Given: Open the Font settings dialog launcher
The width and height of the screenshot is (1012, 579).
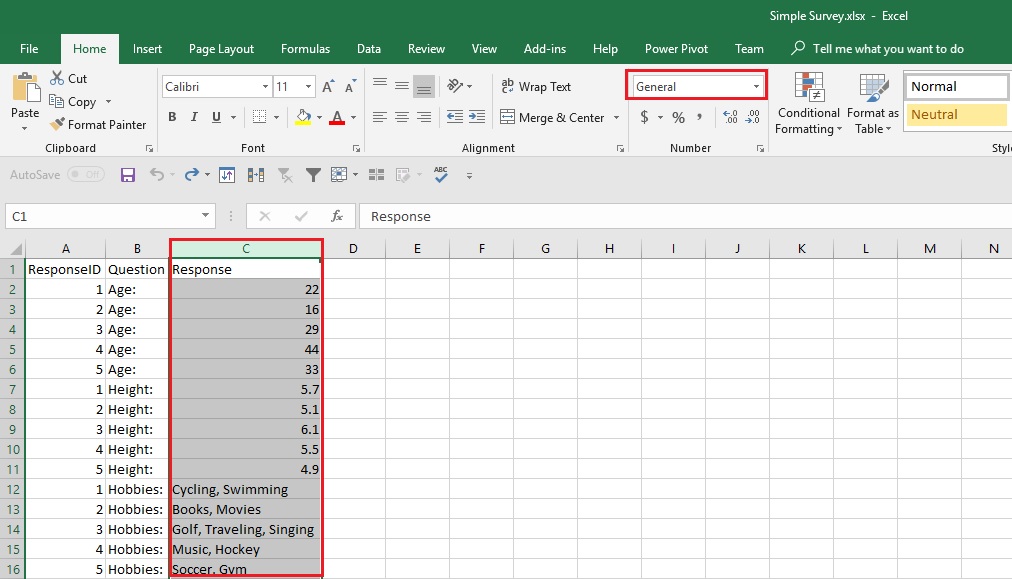Looking at the screenshot, I should point(356,148).
